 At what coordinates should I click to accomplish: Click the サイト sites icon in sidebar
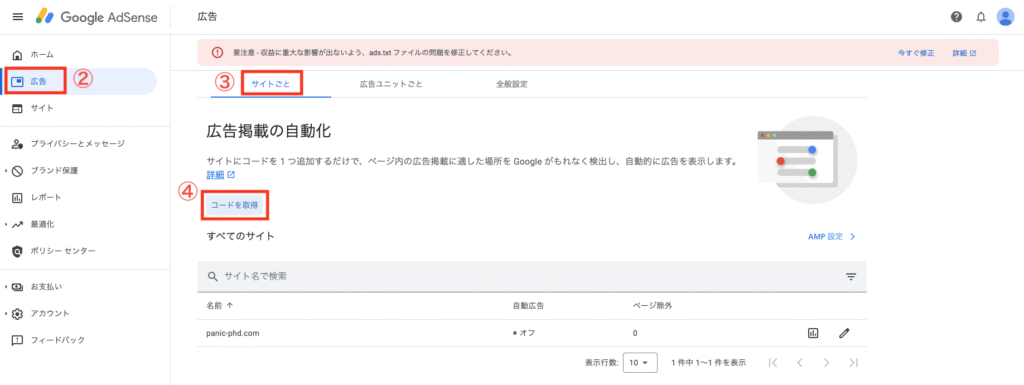pos(18,108)
